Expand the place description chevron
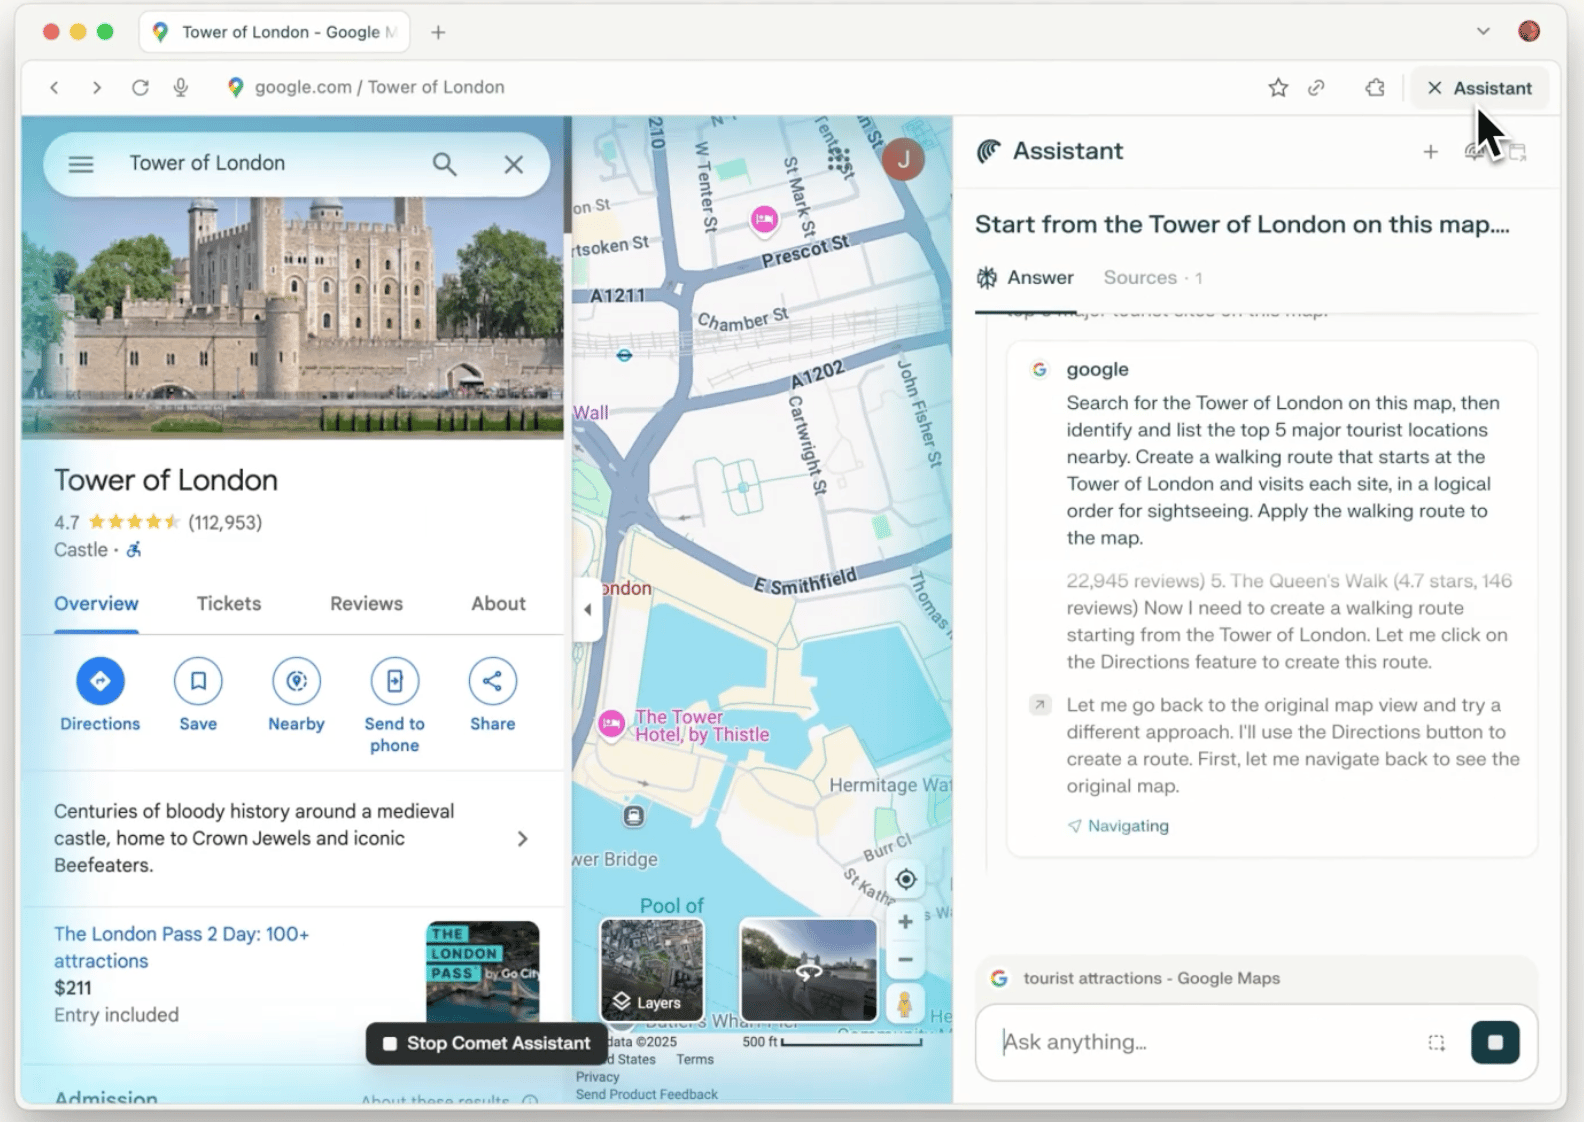 (x=522, y=839)
